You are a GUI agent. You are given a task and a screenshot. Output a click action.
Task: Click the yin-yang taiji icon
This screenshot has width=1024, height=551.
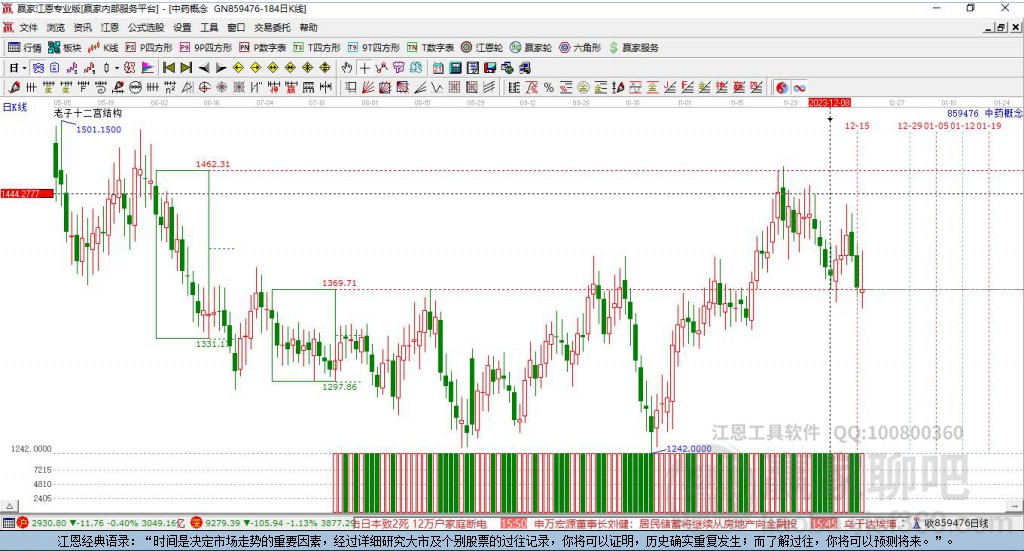782,88
